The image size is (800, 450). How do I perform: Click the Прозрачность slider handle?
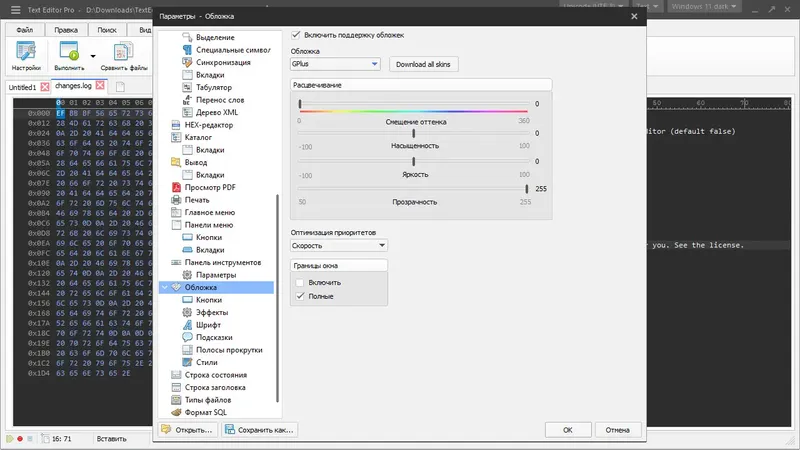[527, 189]
